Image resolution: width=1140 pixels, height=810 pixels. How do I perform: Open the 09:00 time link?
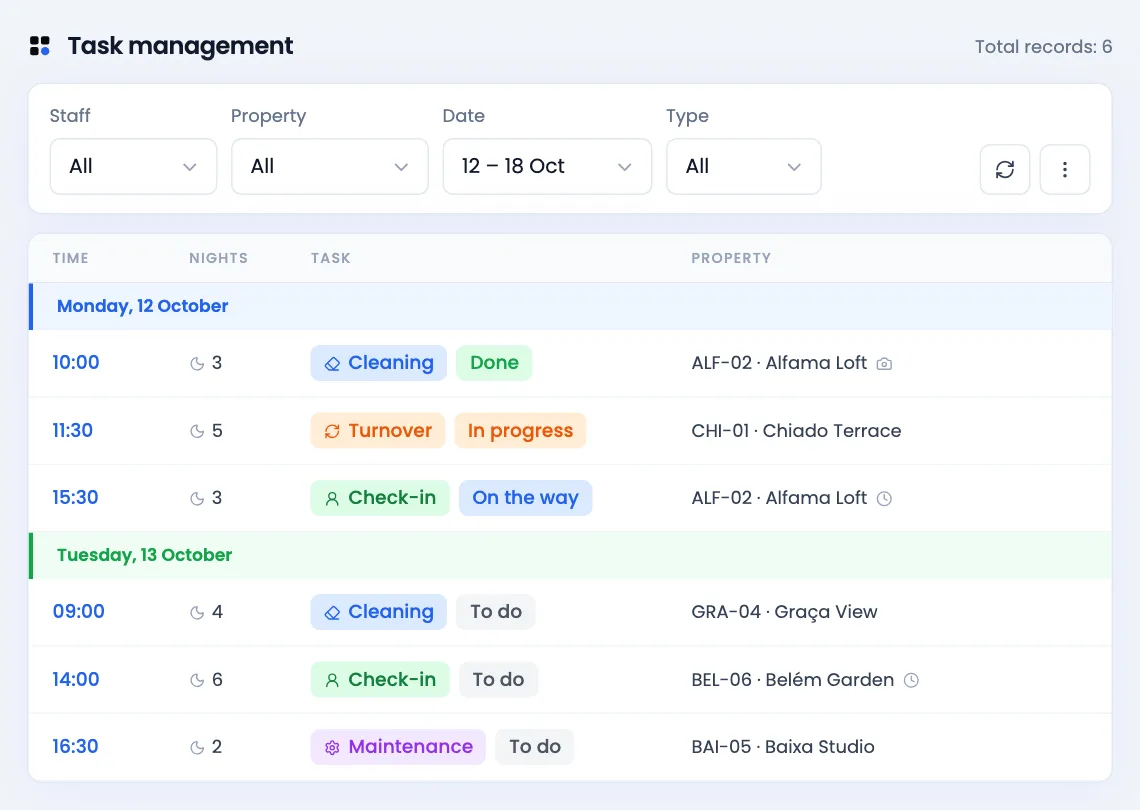point(79,611)
